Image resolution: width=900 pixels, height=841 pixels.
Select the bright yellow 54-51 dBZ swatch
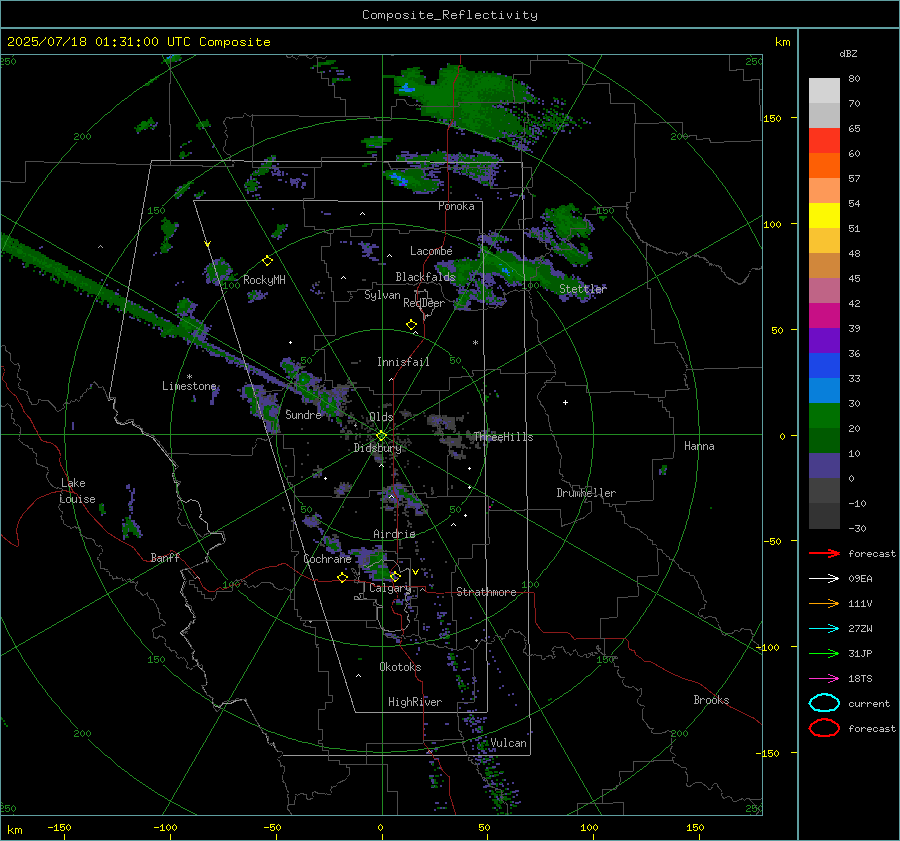824,216
